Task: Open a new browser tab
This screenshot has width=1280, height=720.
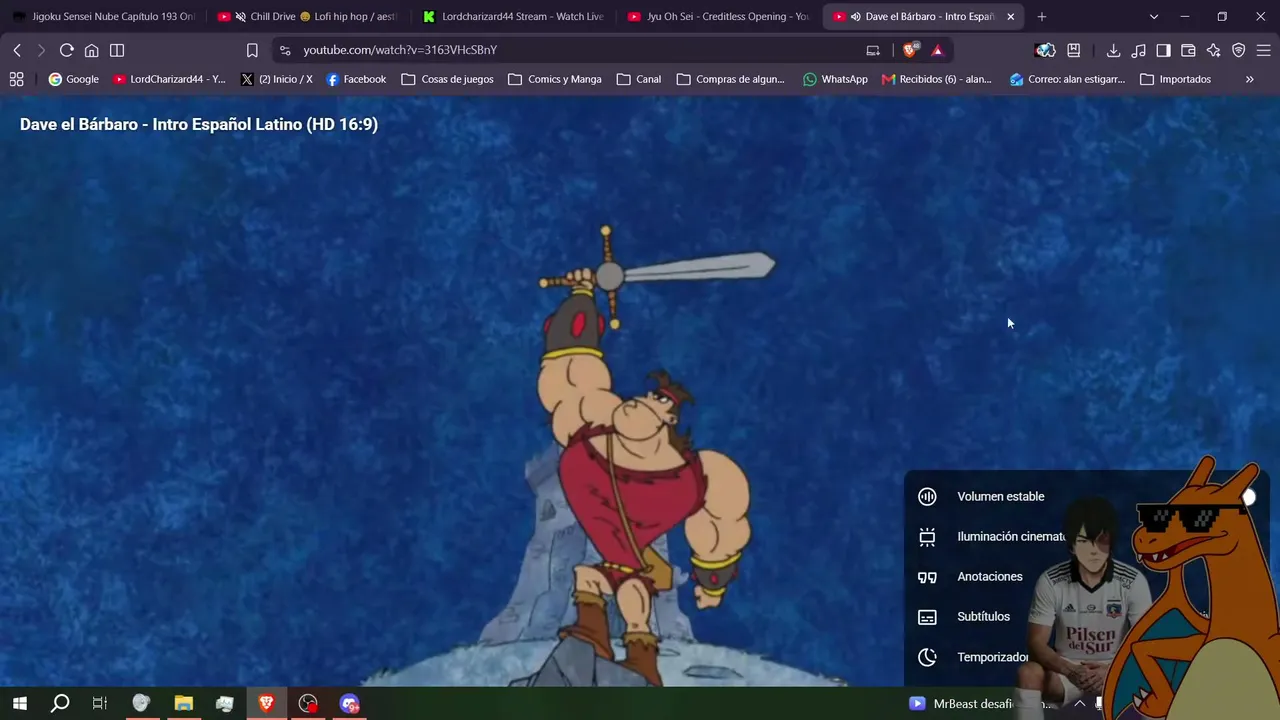Action: coord(1041,17)
